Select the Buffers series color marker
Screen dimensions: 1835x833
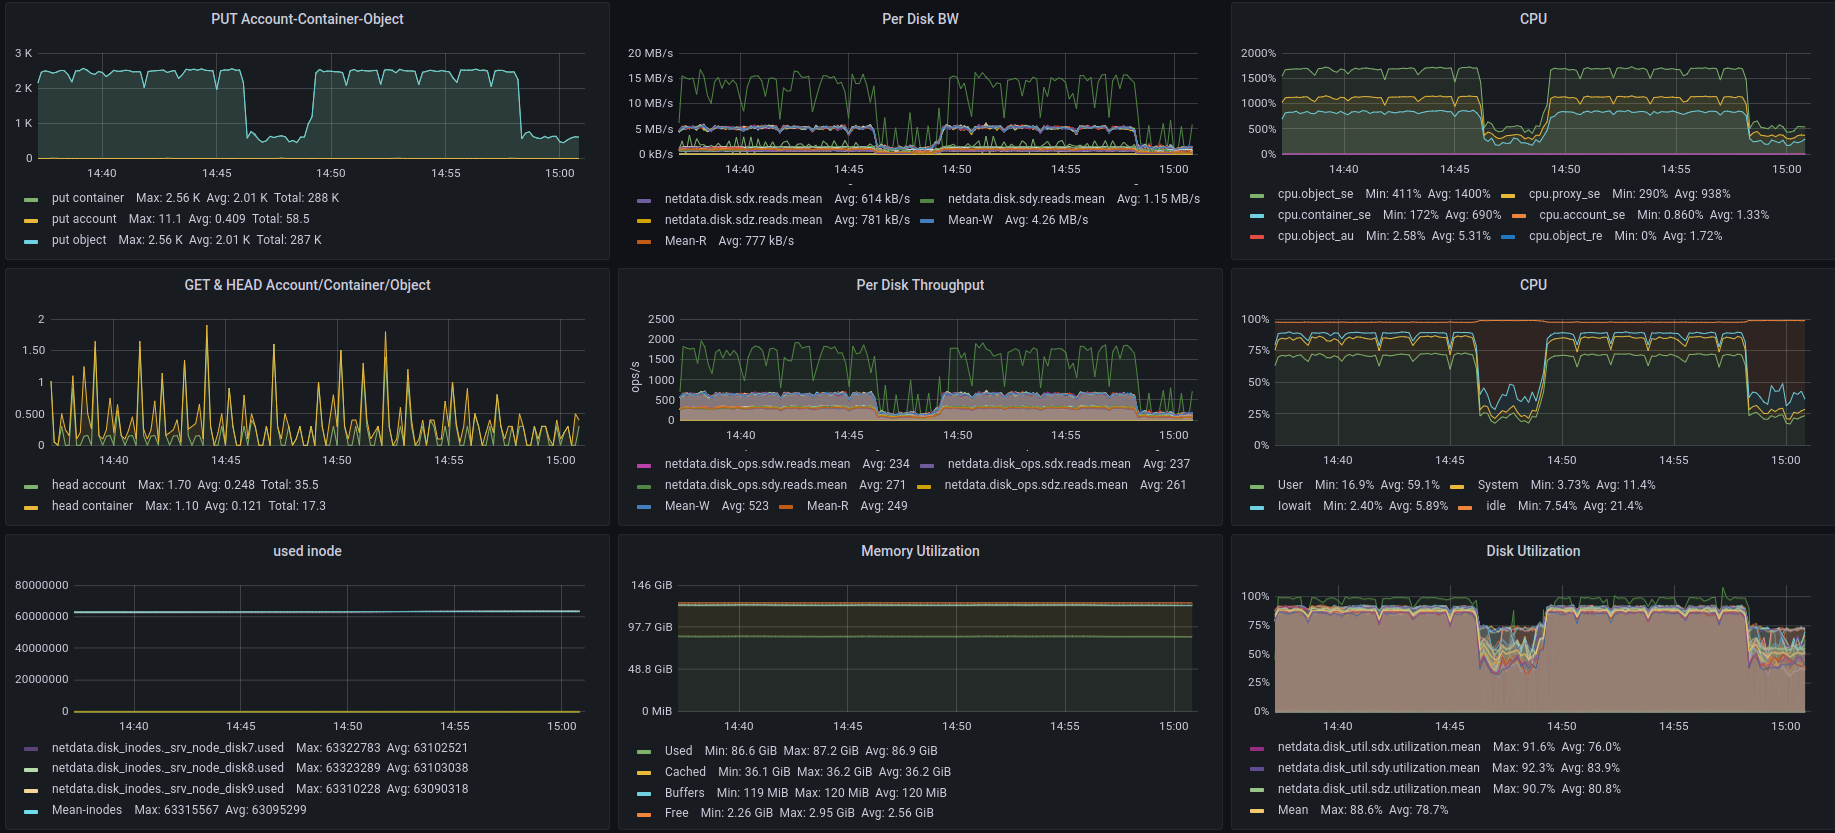click(x=644, y=794)
